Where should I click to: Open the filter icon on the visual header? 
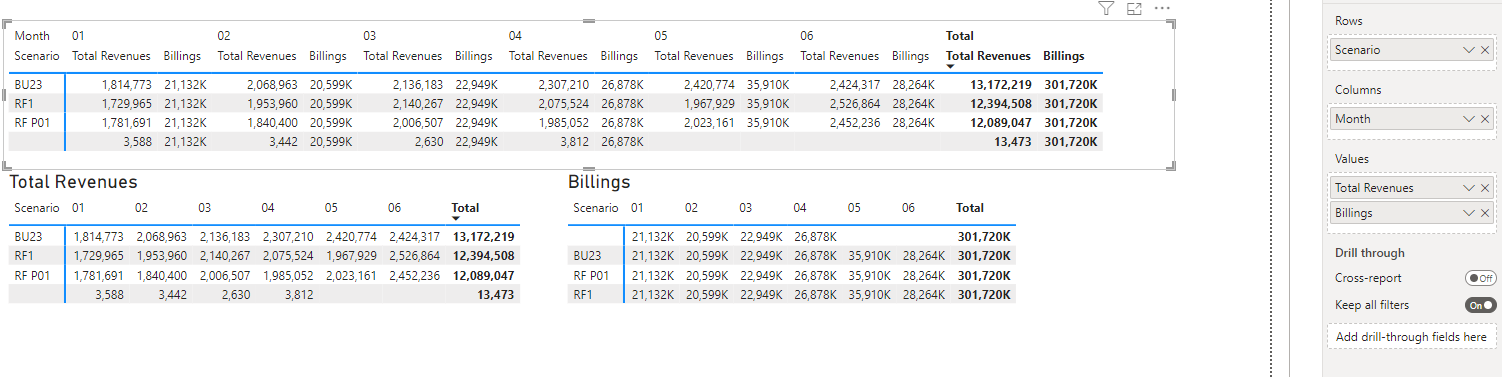point(1106,8)
